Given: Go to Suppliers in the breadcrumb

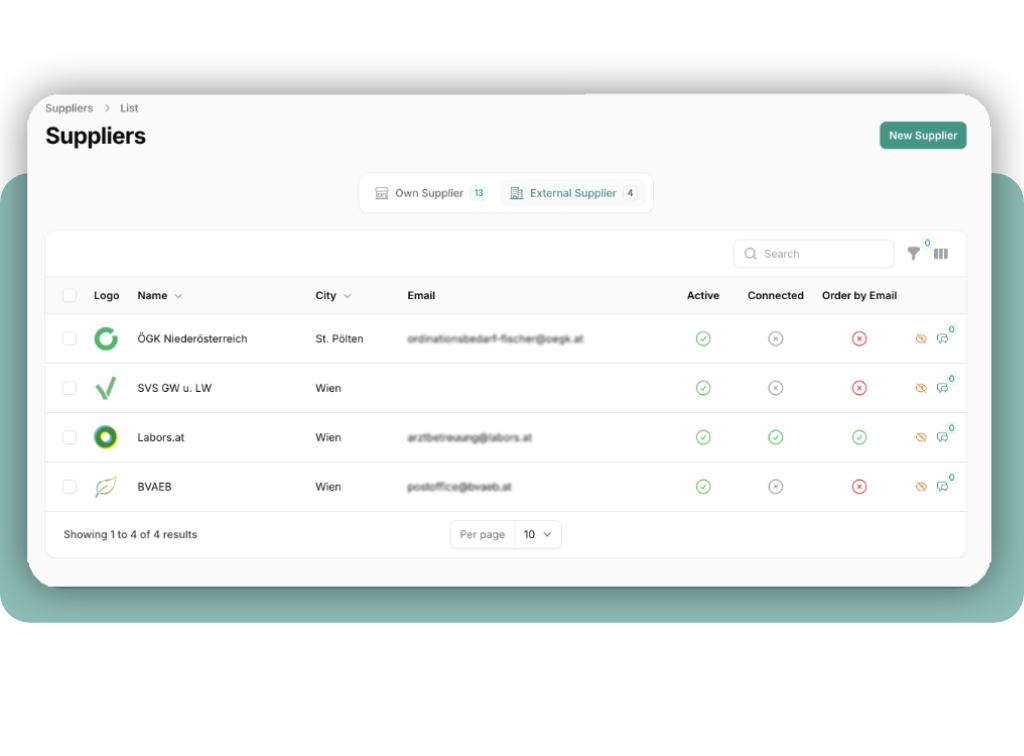Looking at the screenshot, I should click(69, 108).
